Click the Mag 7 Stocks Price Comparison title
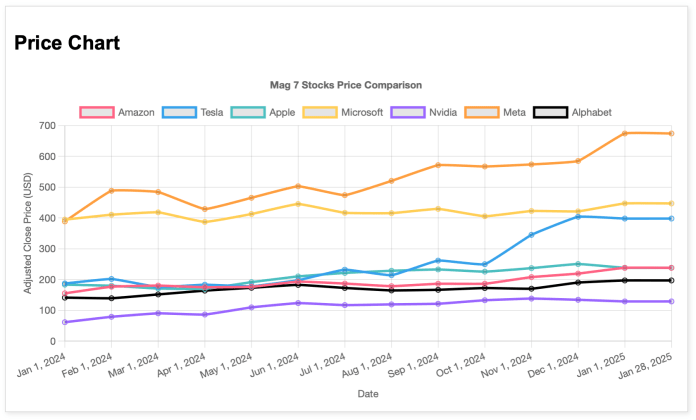 tap(346, 85)
